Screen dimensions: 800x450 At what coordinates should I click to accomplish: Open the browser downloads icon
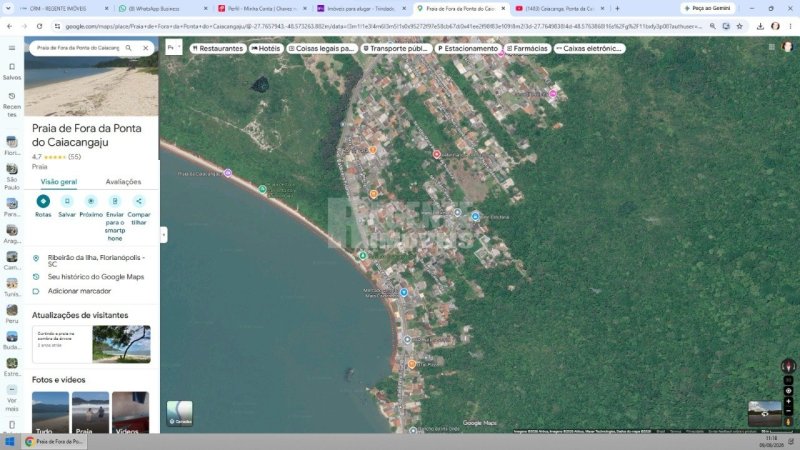tap(760, 26)
